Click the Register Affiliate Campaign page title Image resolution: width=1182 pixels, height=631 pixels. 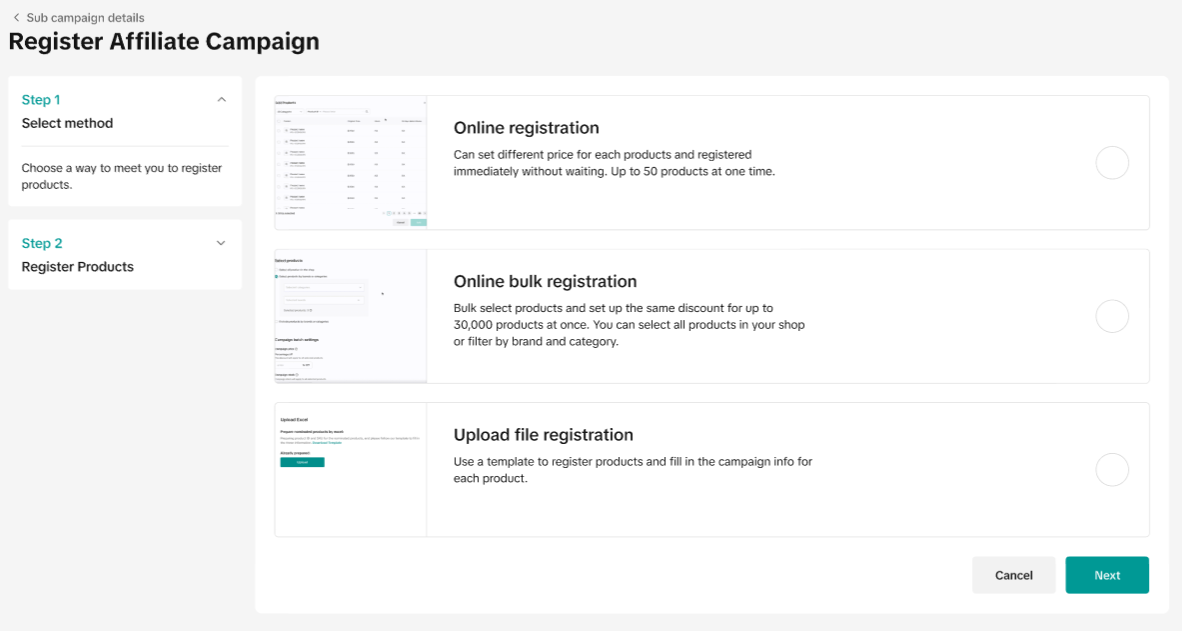164,42
